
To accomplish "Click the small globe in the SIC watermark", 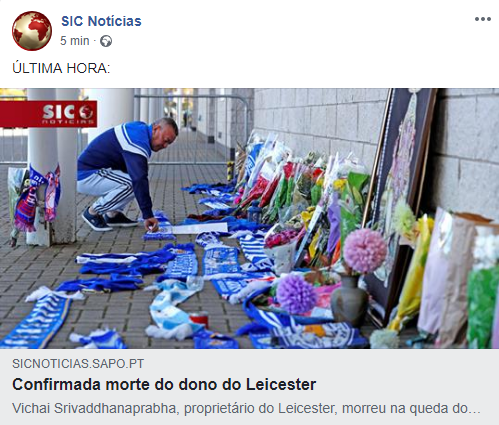I will (86, 112).
